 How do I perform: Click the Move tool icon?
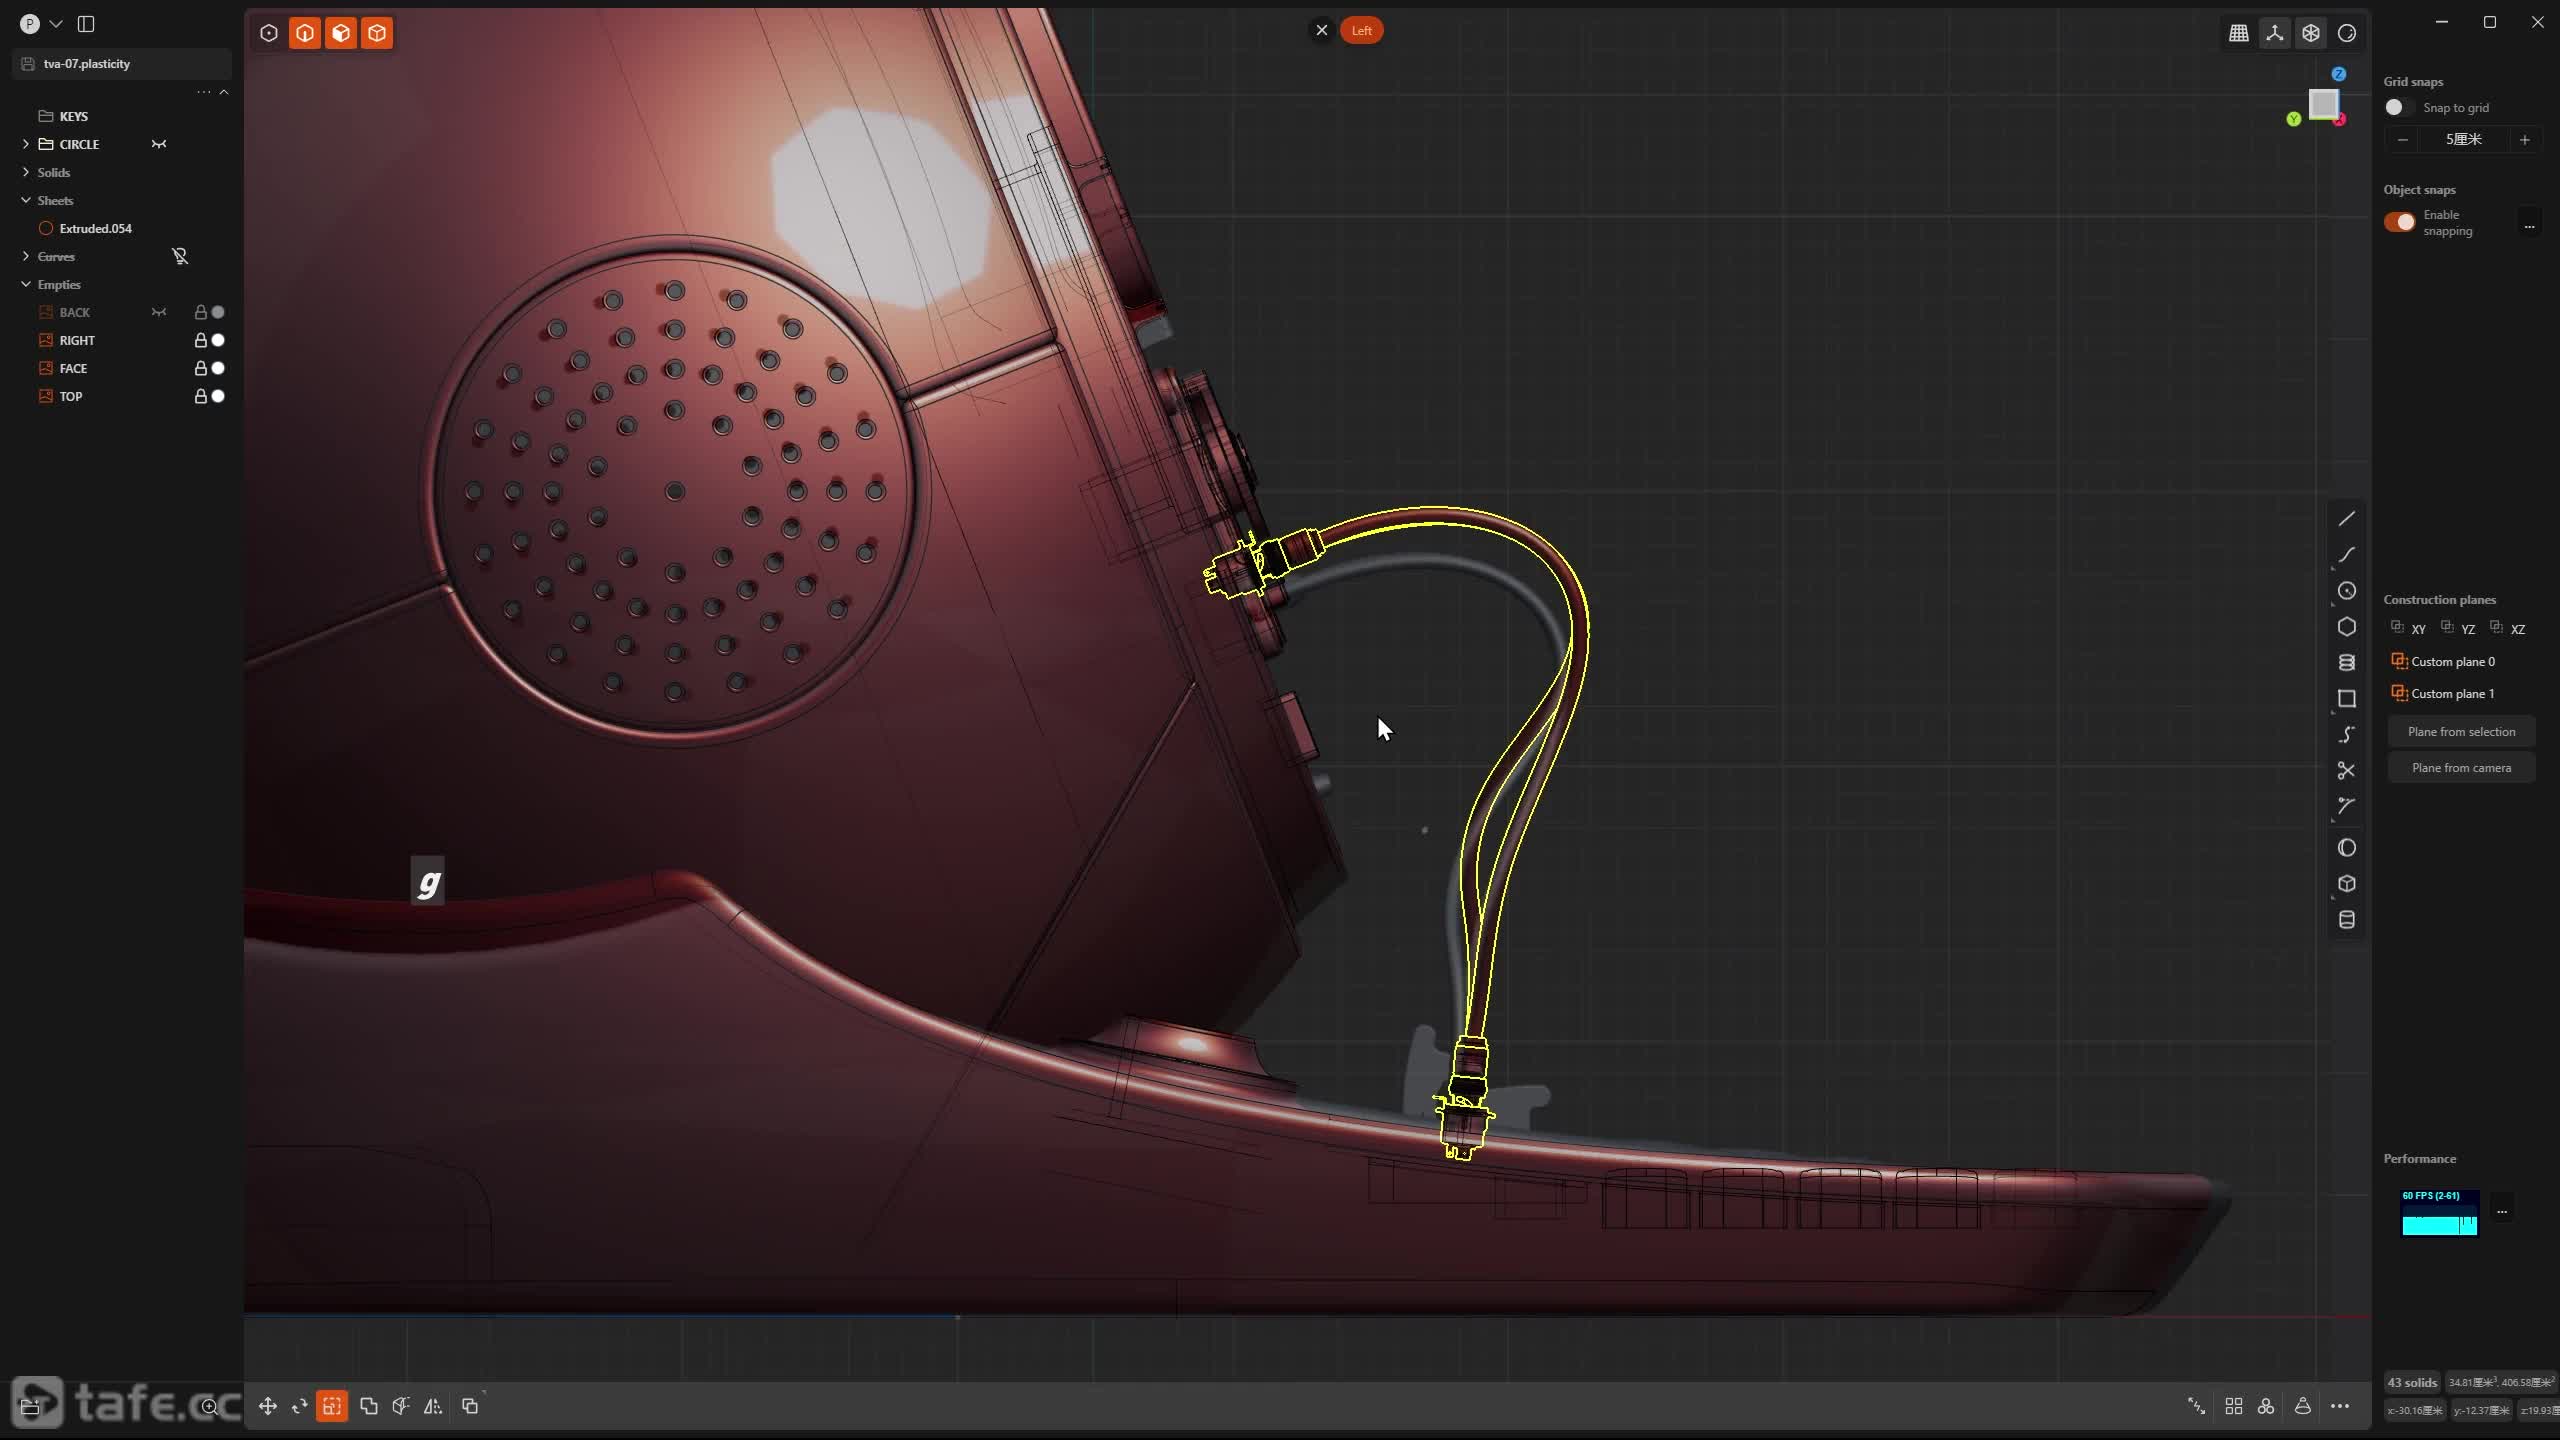tap(267, 1406)
